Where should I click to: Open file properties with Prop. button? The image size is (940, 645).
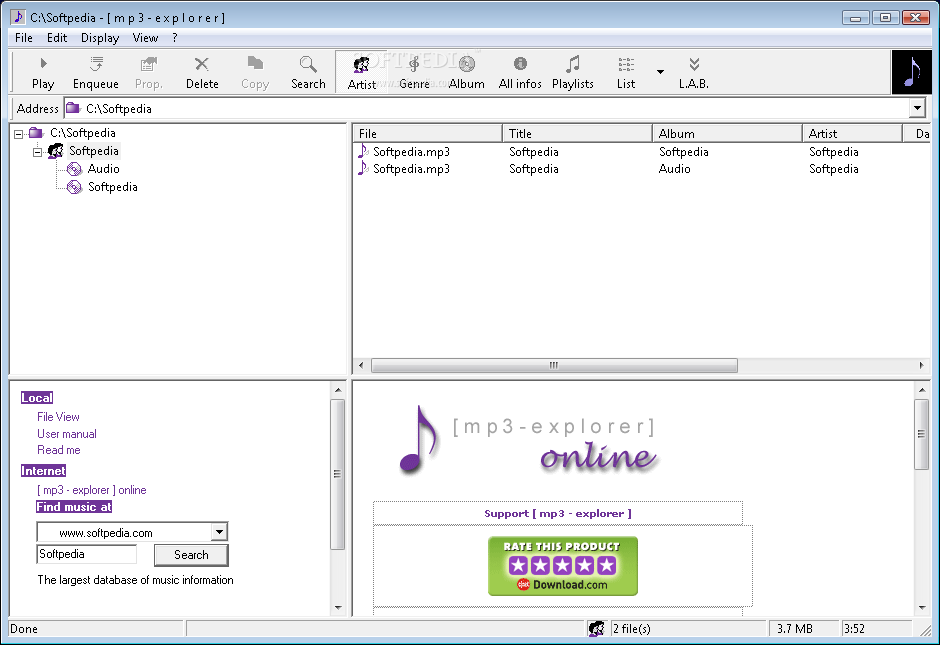pos(148,73)
